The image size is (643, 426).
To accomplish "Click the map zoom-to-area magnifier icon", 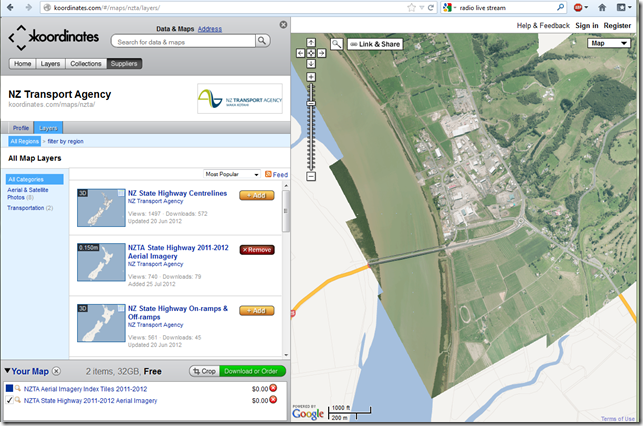I will click(337, 44).
